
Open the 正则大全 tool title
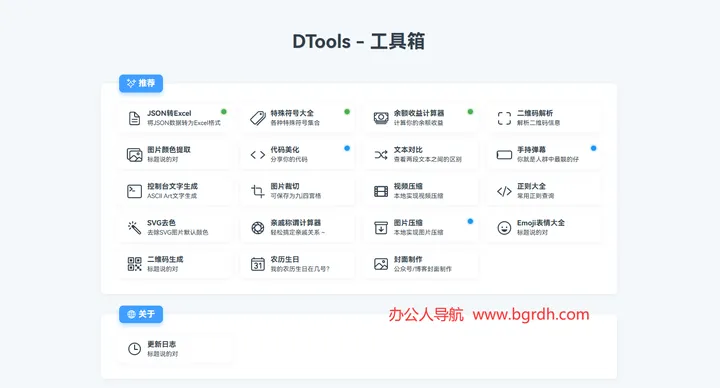pos(531,186)
